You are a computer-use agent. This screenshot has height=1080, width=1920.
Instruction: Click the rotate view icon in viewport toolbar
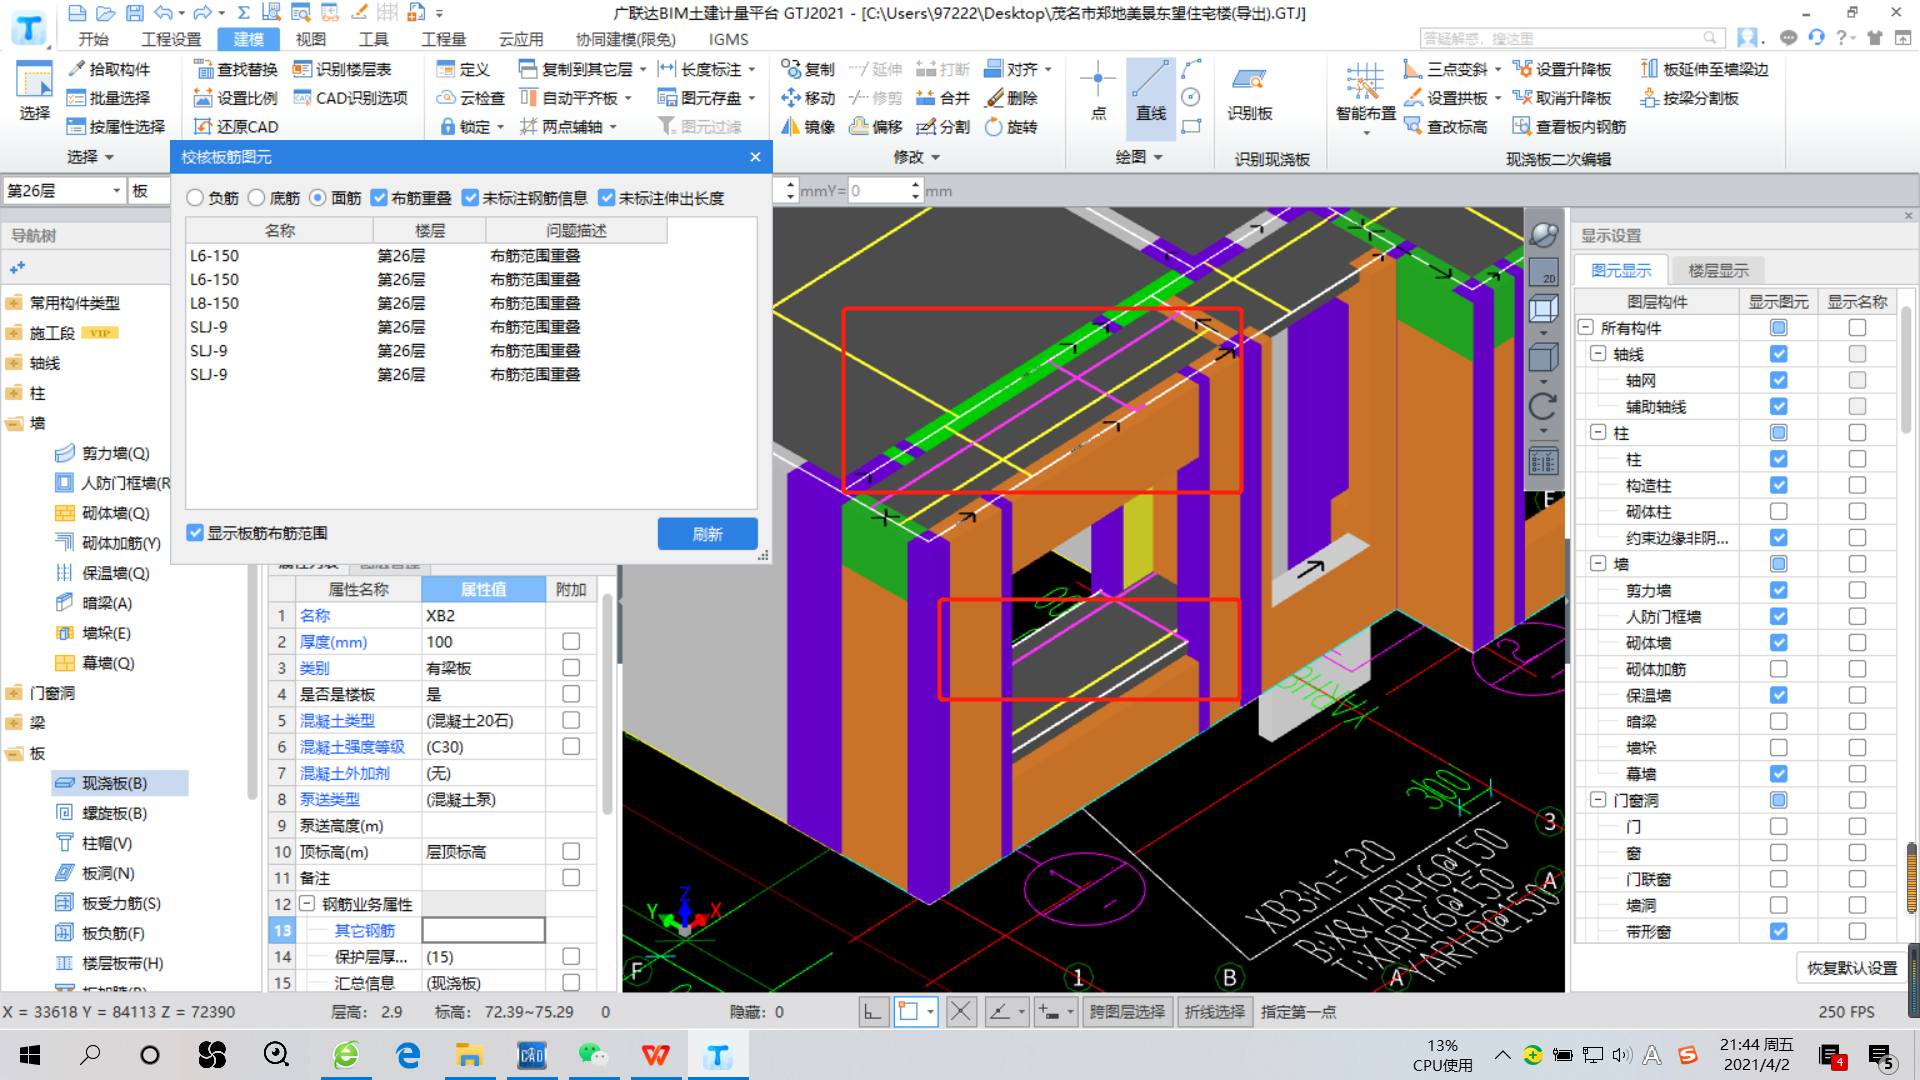point(1543,406)
